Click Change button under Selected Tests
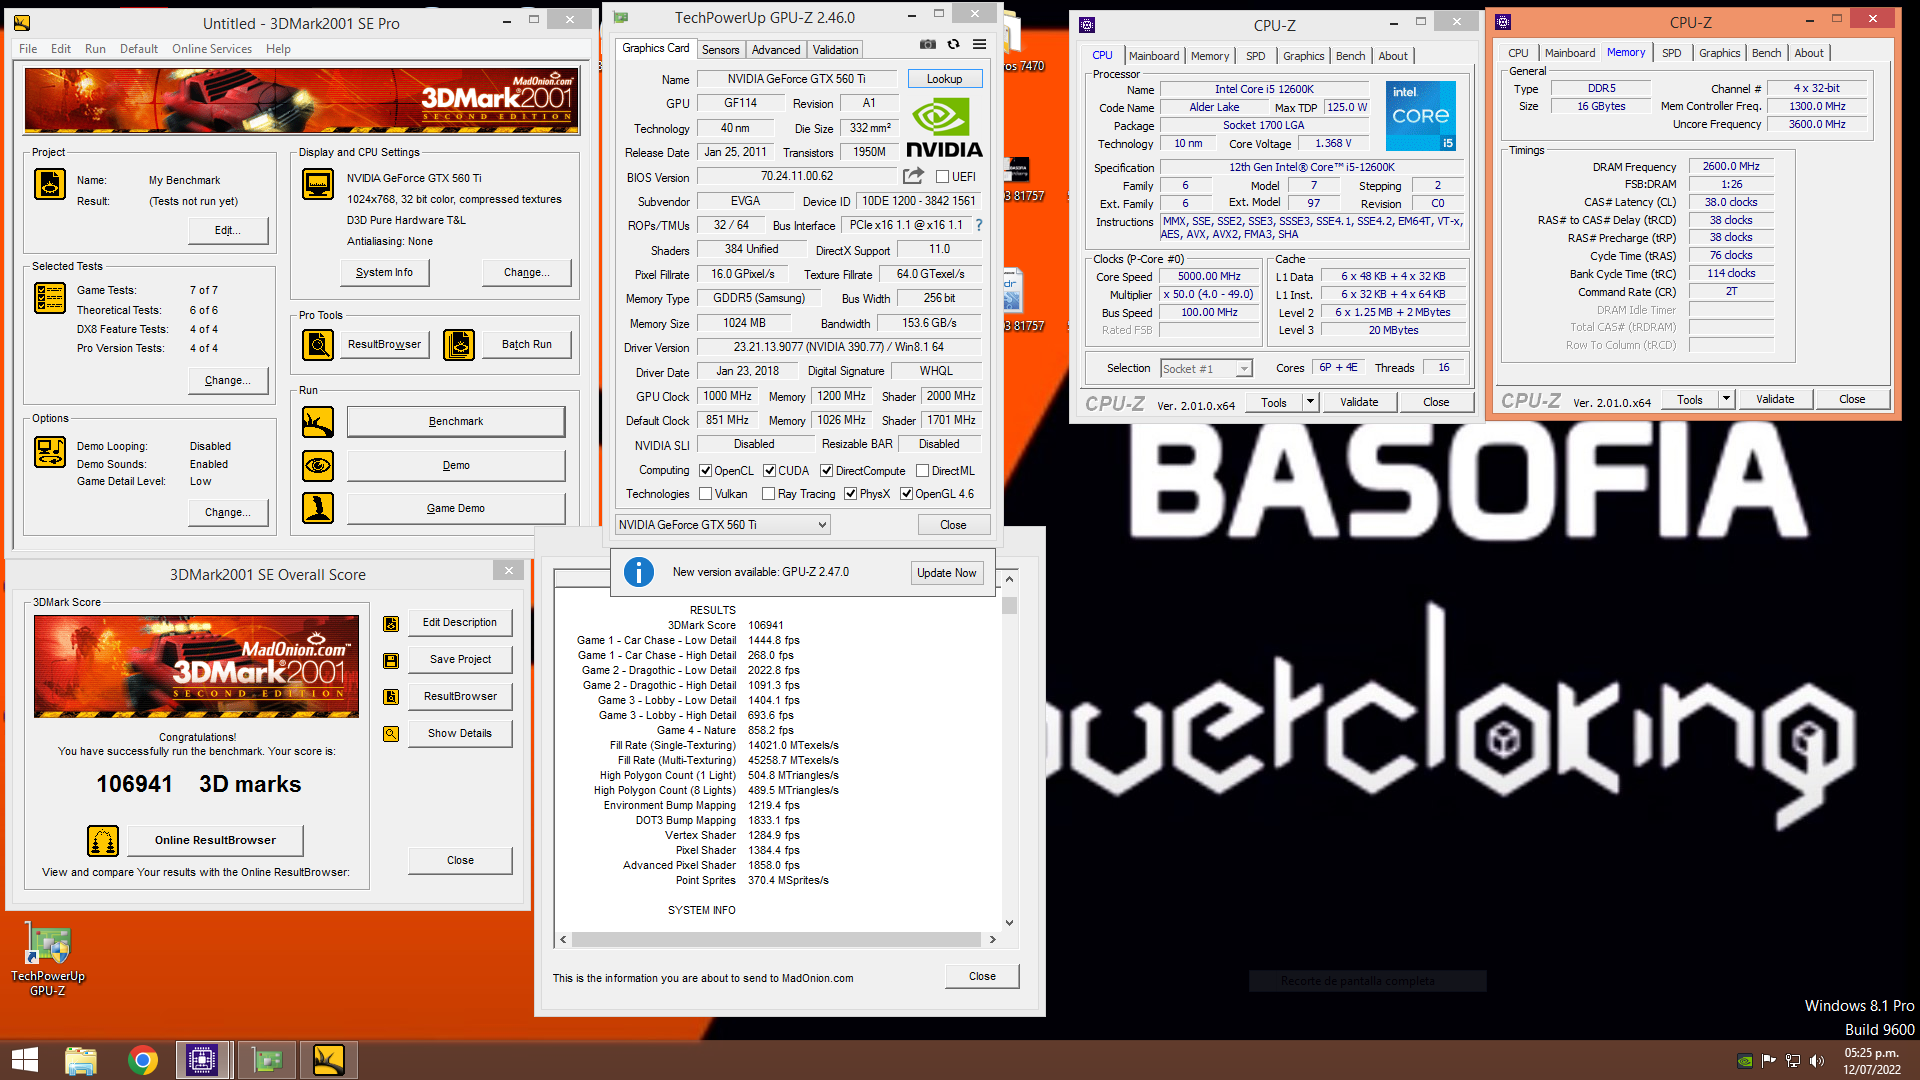Image resolution: width=1920 pixels, height=1080 pixels. tap(228, 381)
